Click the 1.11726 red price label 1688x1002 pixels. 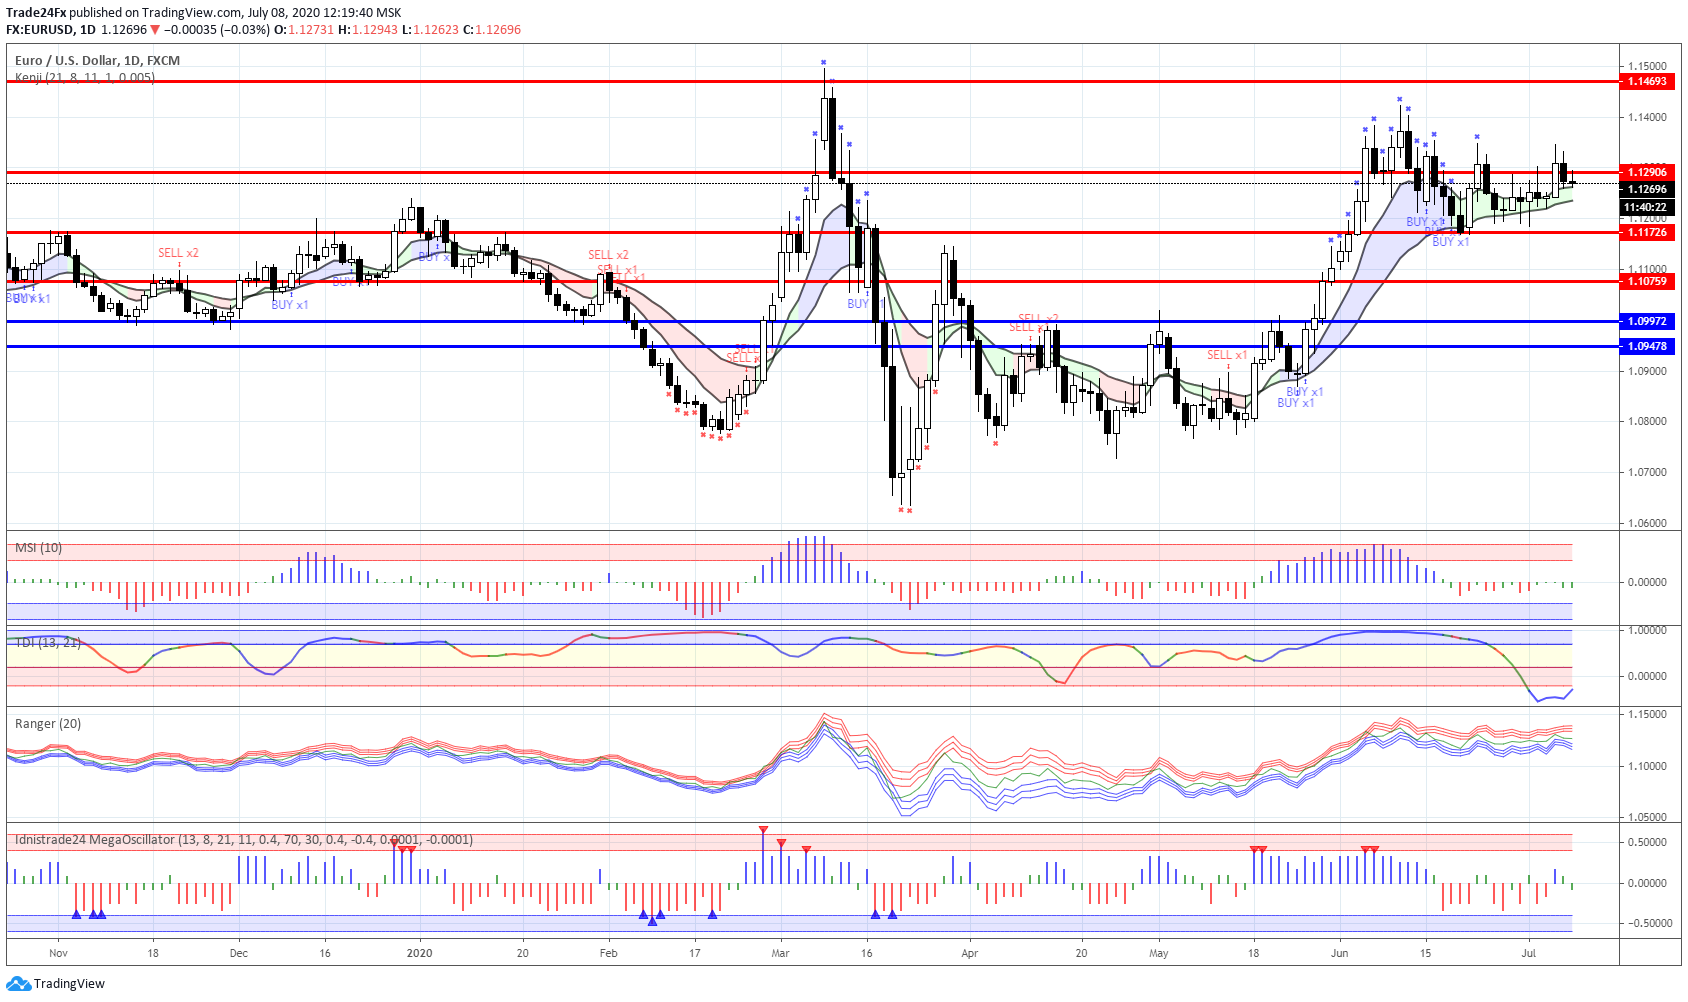click(x=1647, y=232)
